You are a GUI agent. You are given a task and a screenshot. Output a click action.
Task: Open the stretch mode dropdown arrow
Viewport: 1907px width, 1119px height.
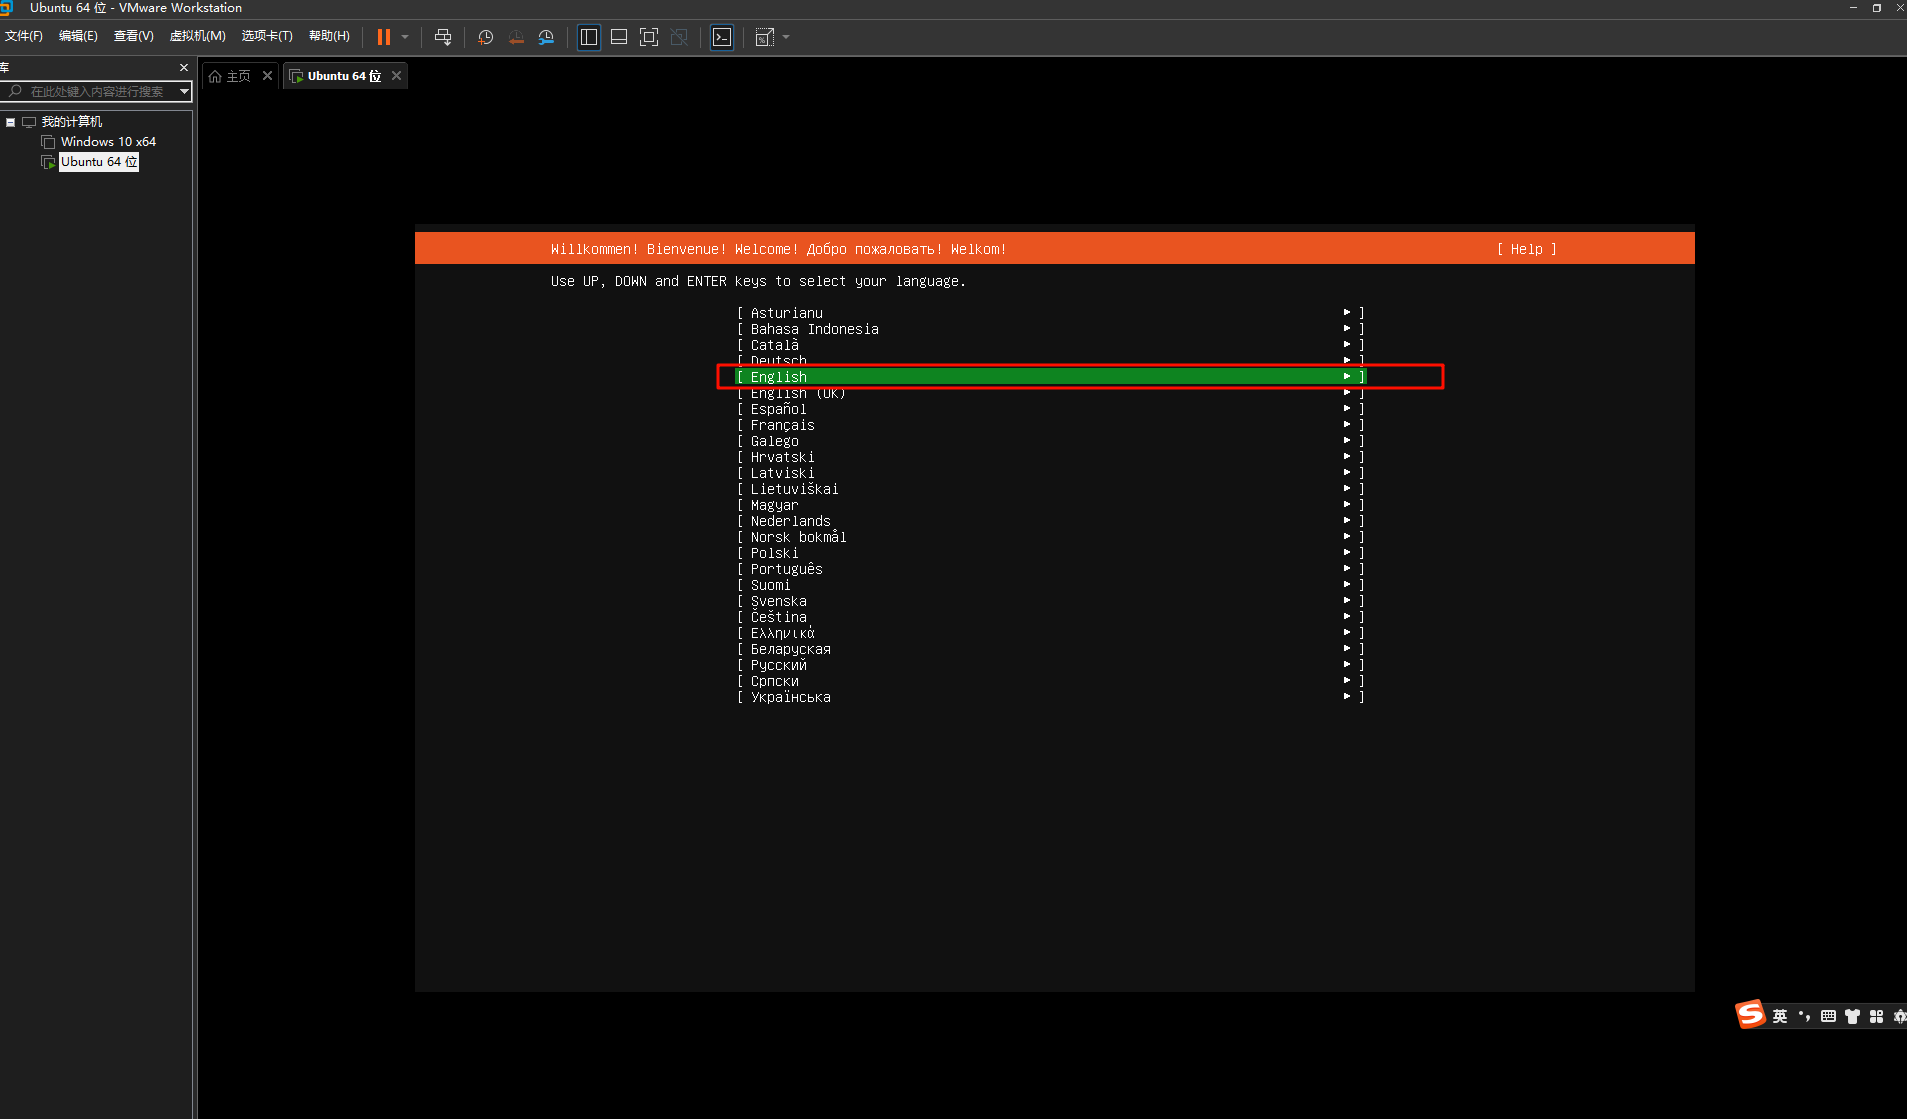[x=784, y=37]
